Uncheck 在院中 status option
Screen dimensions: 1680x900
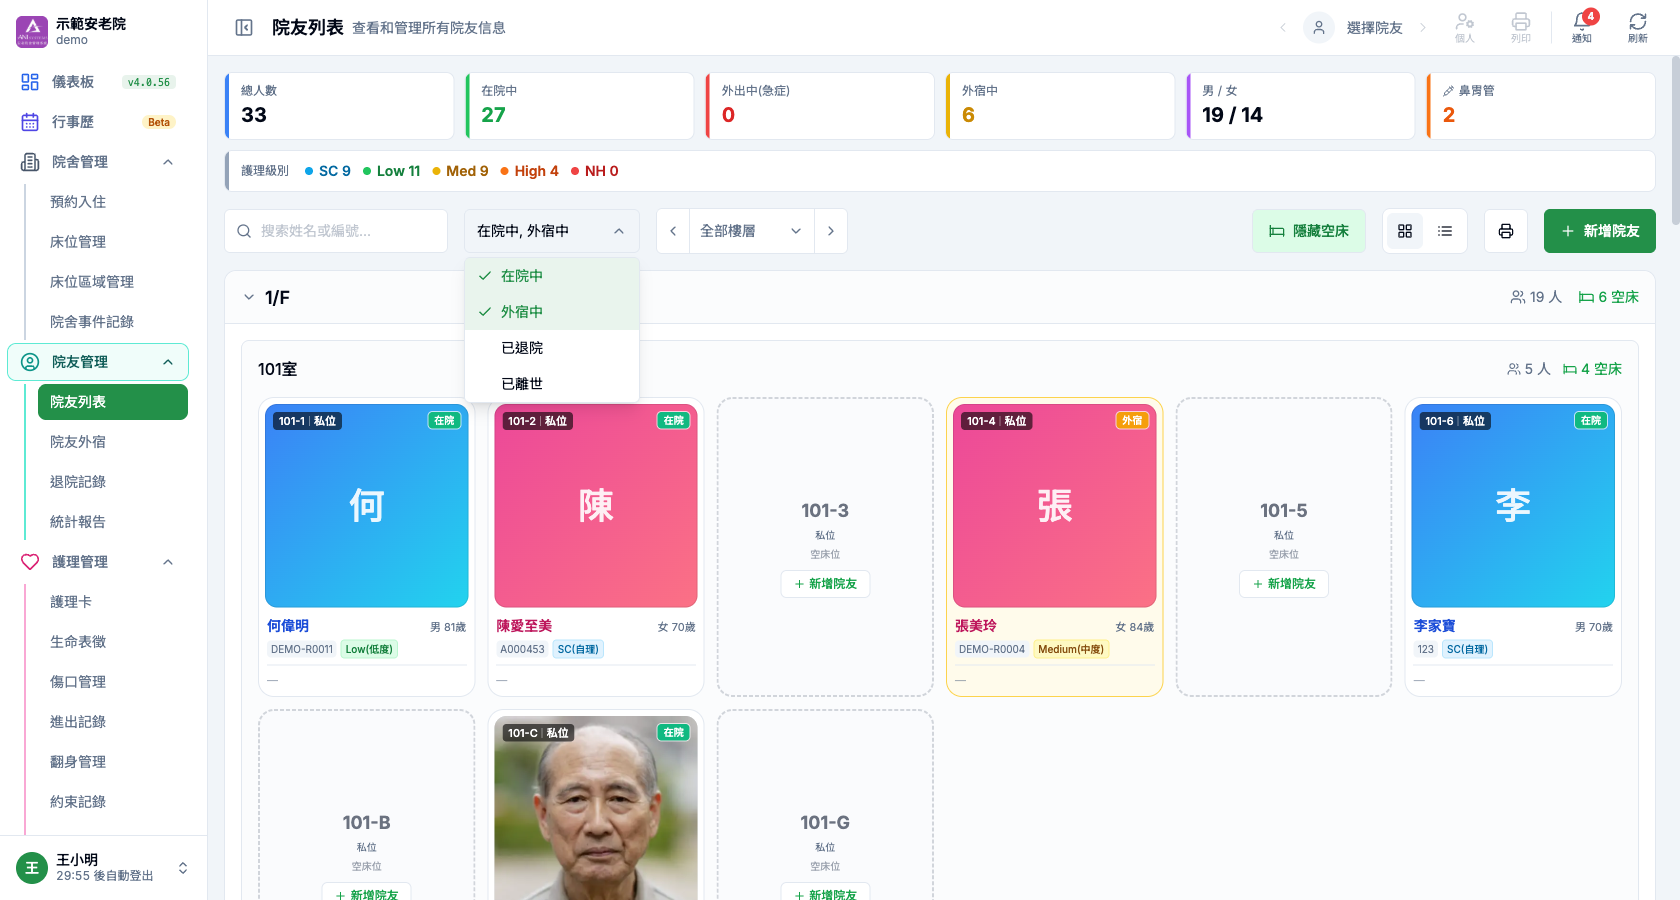552,276
